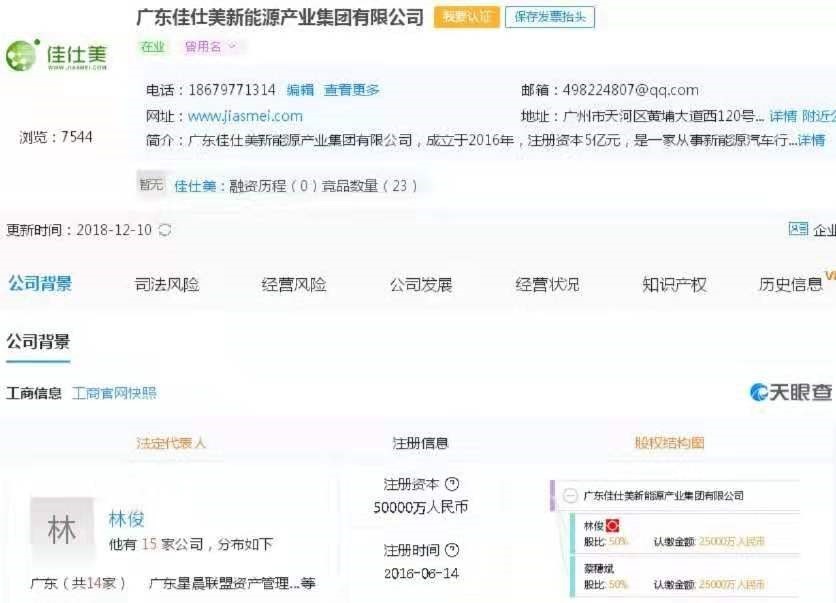Image resolution: width=836 pixels, height=603 pixels.
Task: Open the 工商官网快照 link
Action: 114,393
